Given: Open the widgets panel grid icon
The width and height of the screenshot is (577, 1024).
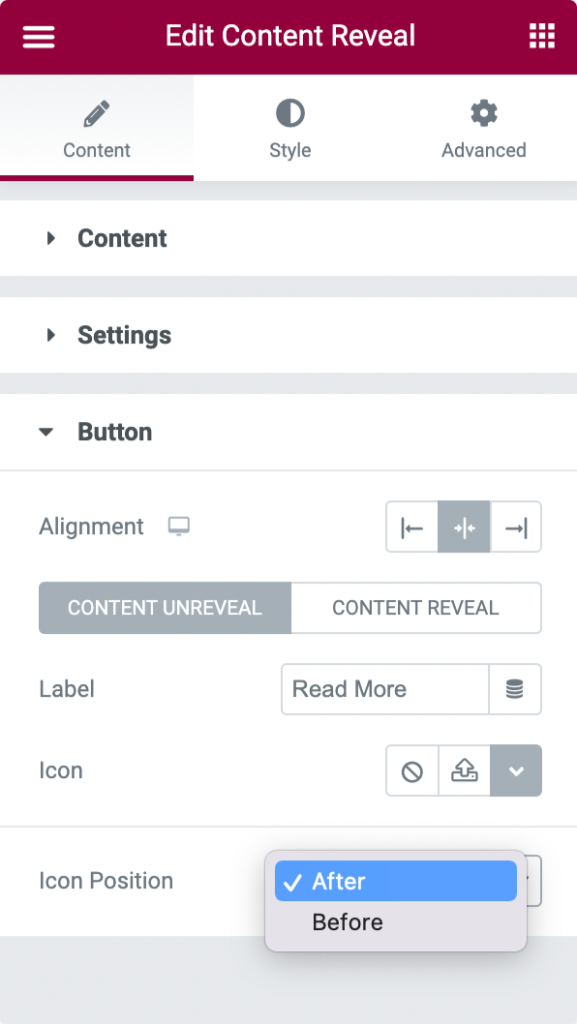Looking at the screenshot, I should point(541,36).
